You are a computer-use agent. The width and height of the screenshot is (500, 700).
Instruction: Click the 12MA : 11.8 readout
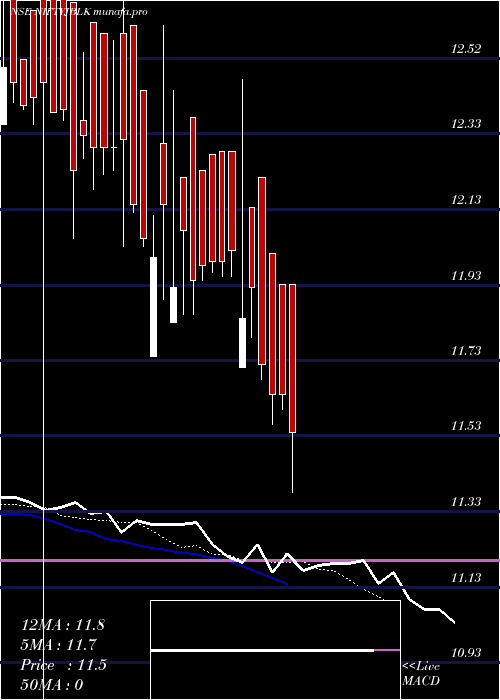63,625
